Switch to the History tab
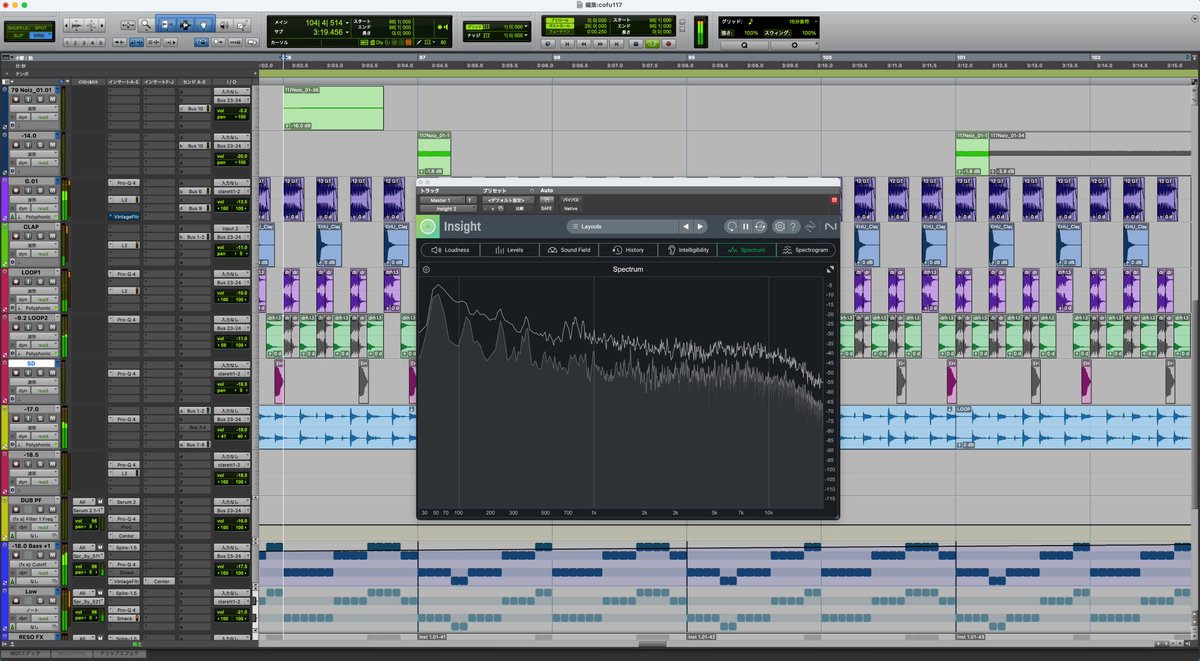 click(628, 250)
